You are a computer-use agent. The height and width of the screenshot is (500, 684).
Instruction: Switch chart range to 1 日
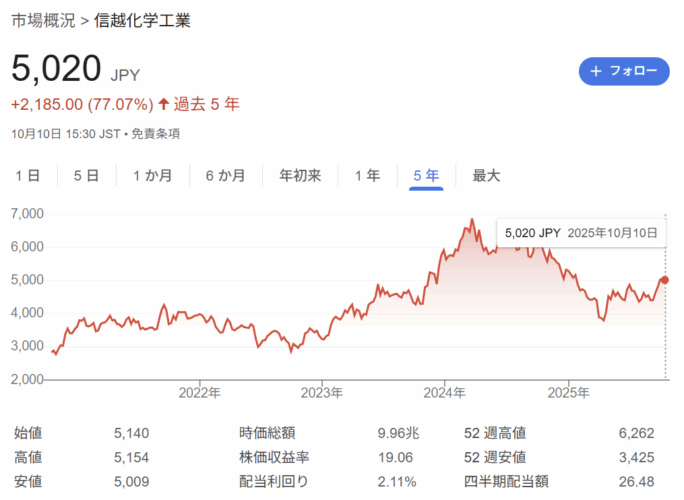28,176
